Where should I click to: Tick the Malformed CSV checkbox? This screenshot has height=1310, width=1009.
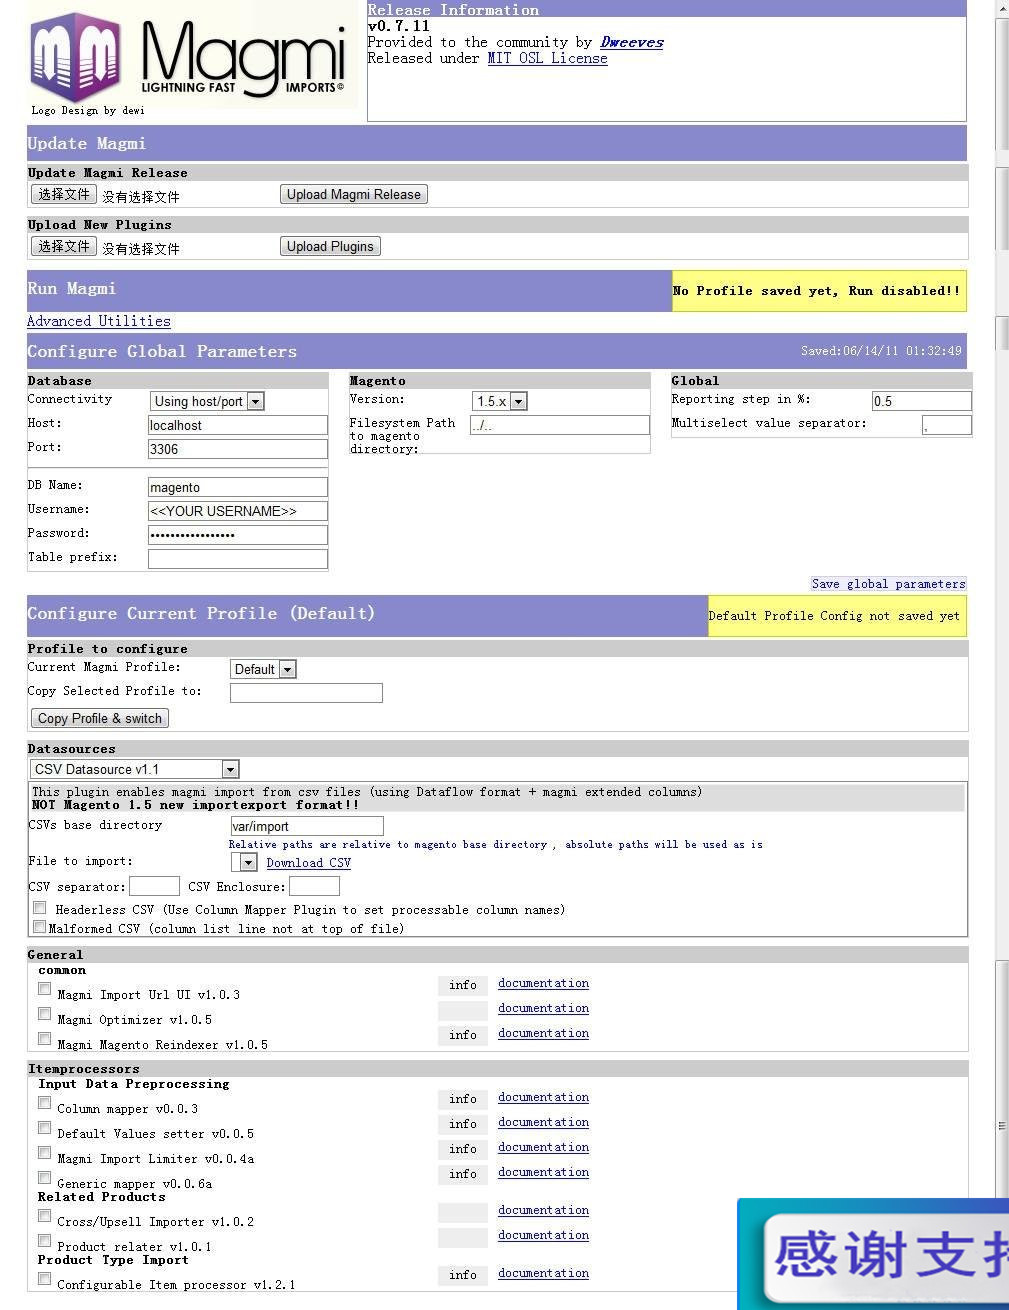tap(40, 927)
